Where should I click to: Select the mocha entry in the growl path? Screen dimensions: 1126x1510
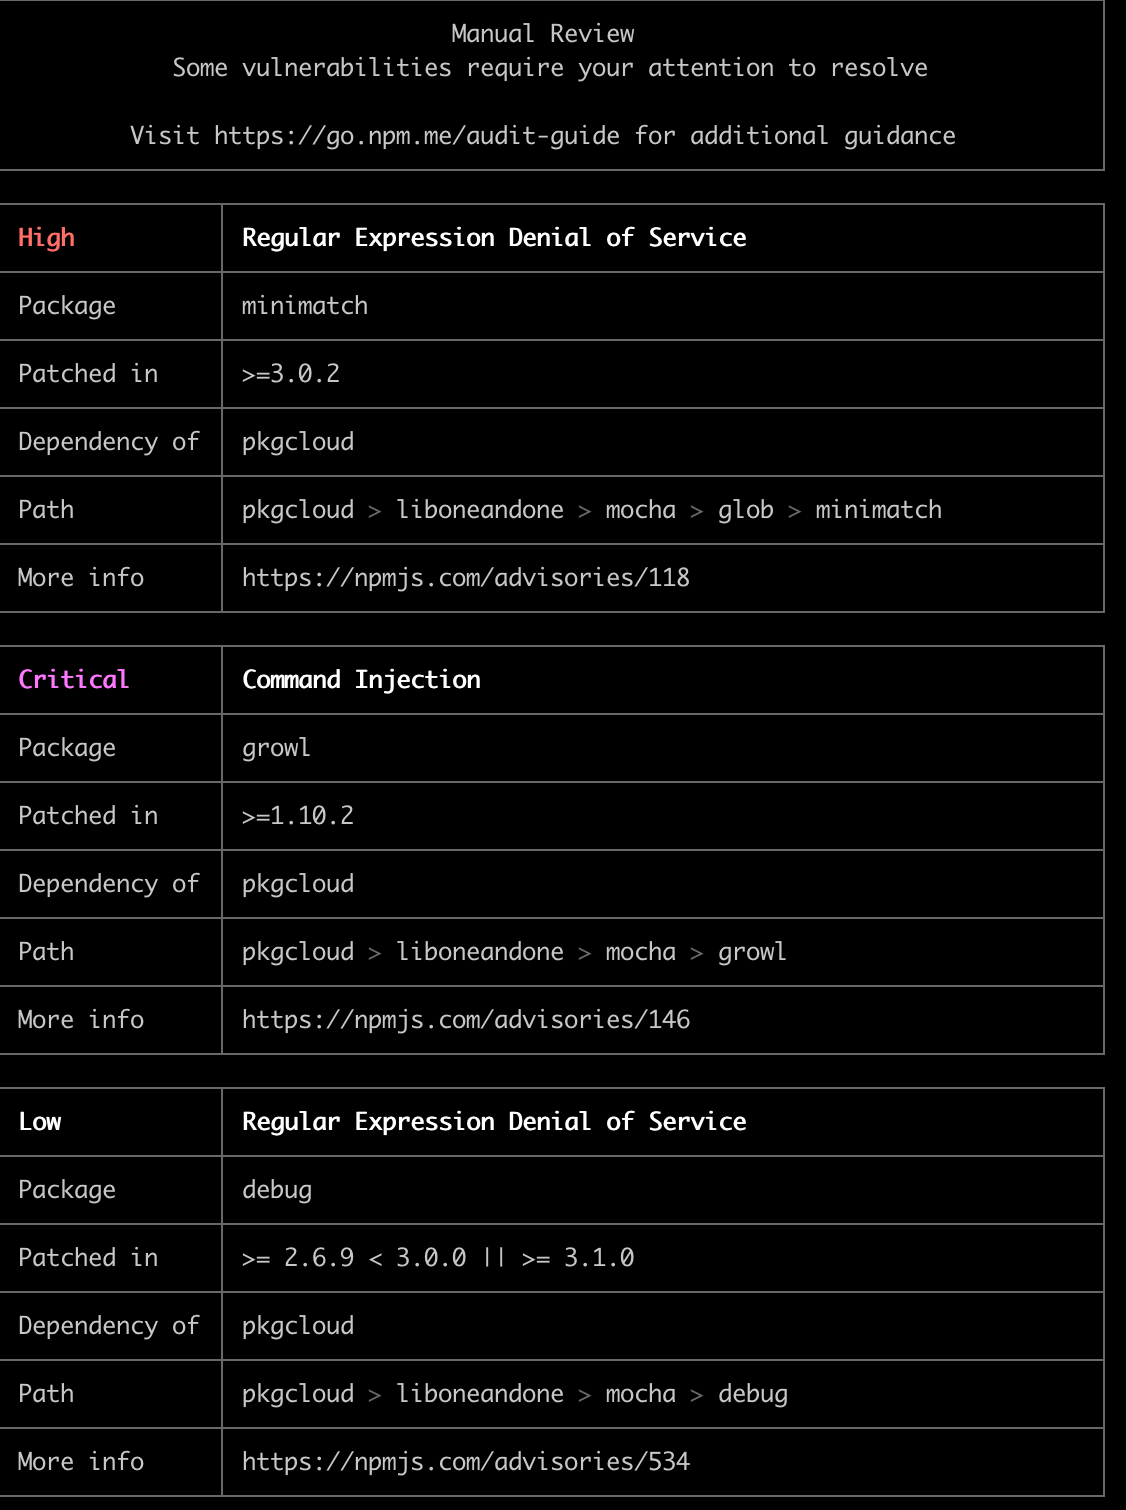640,951
